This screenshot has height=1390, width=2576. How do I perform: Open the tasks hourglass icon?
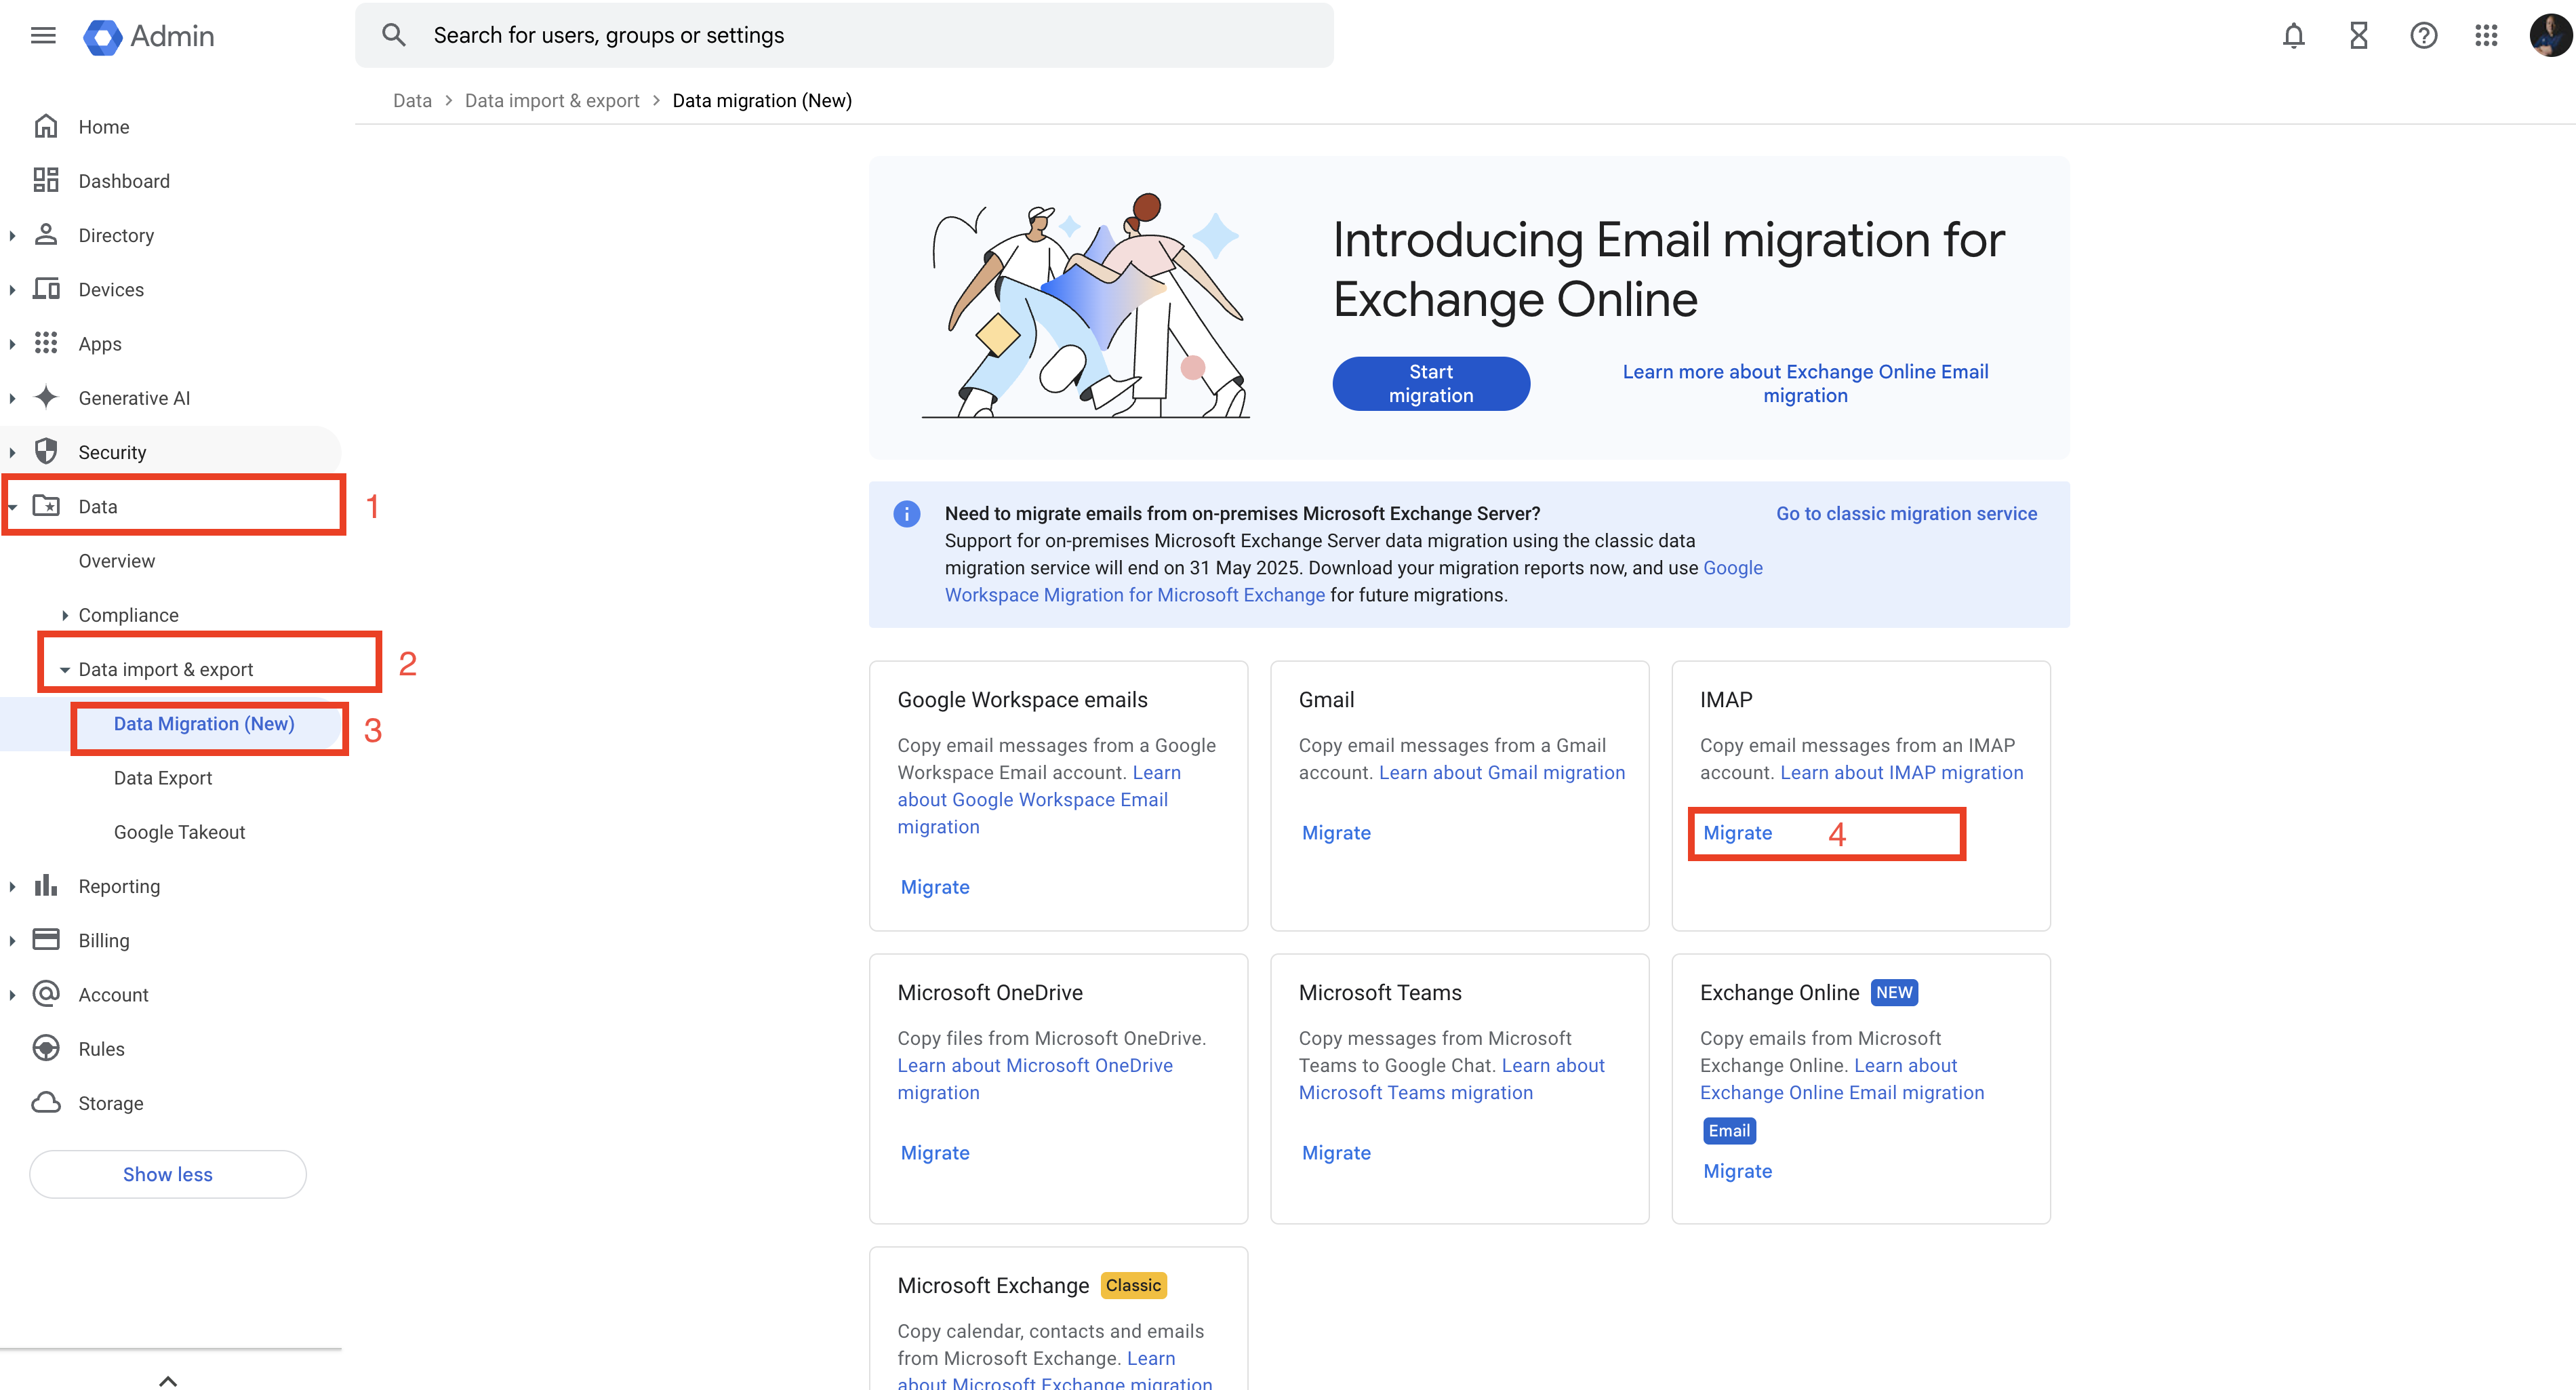[x=2359, y=36]
